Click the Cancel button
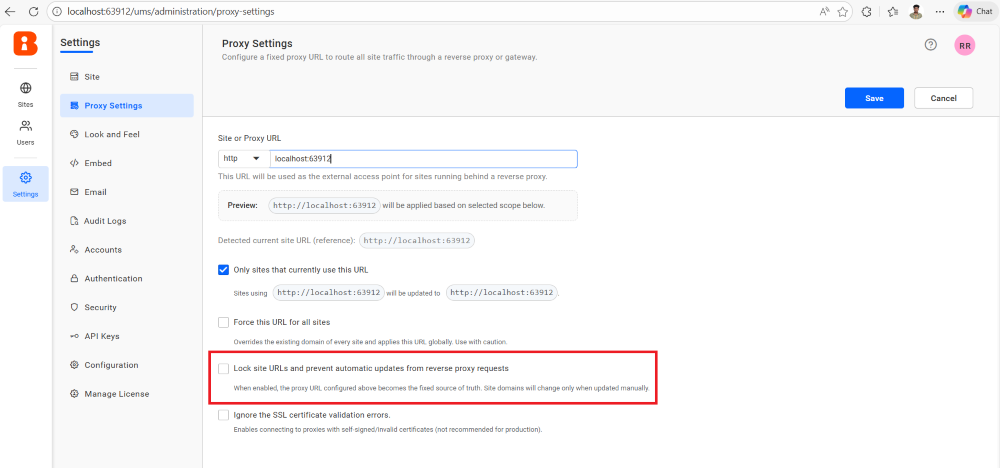 coord(943,98)
